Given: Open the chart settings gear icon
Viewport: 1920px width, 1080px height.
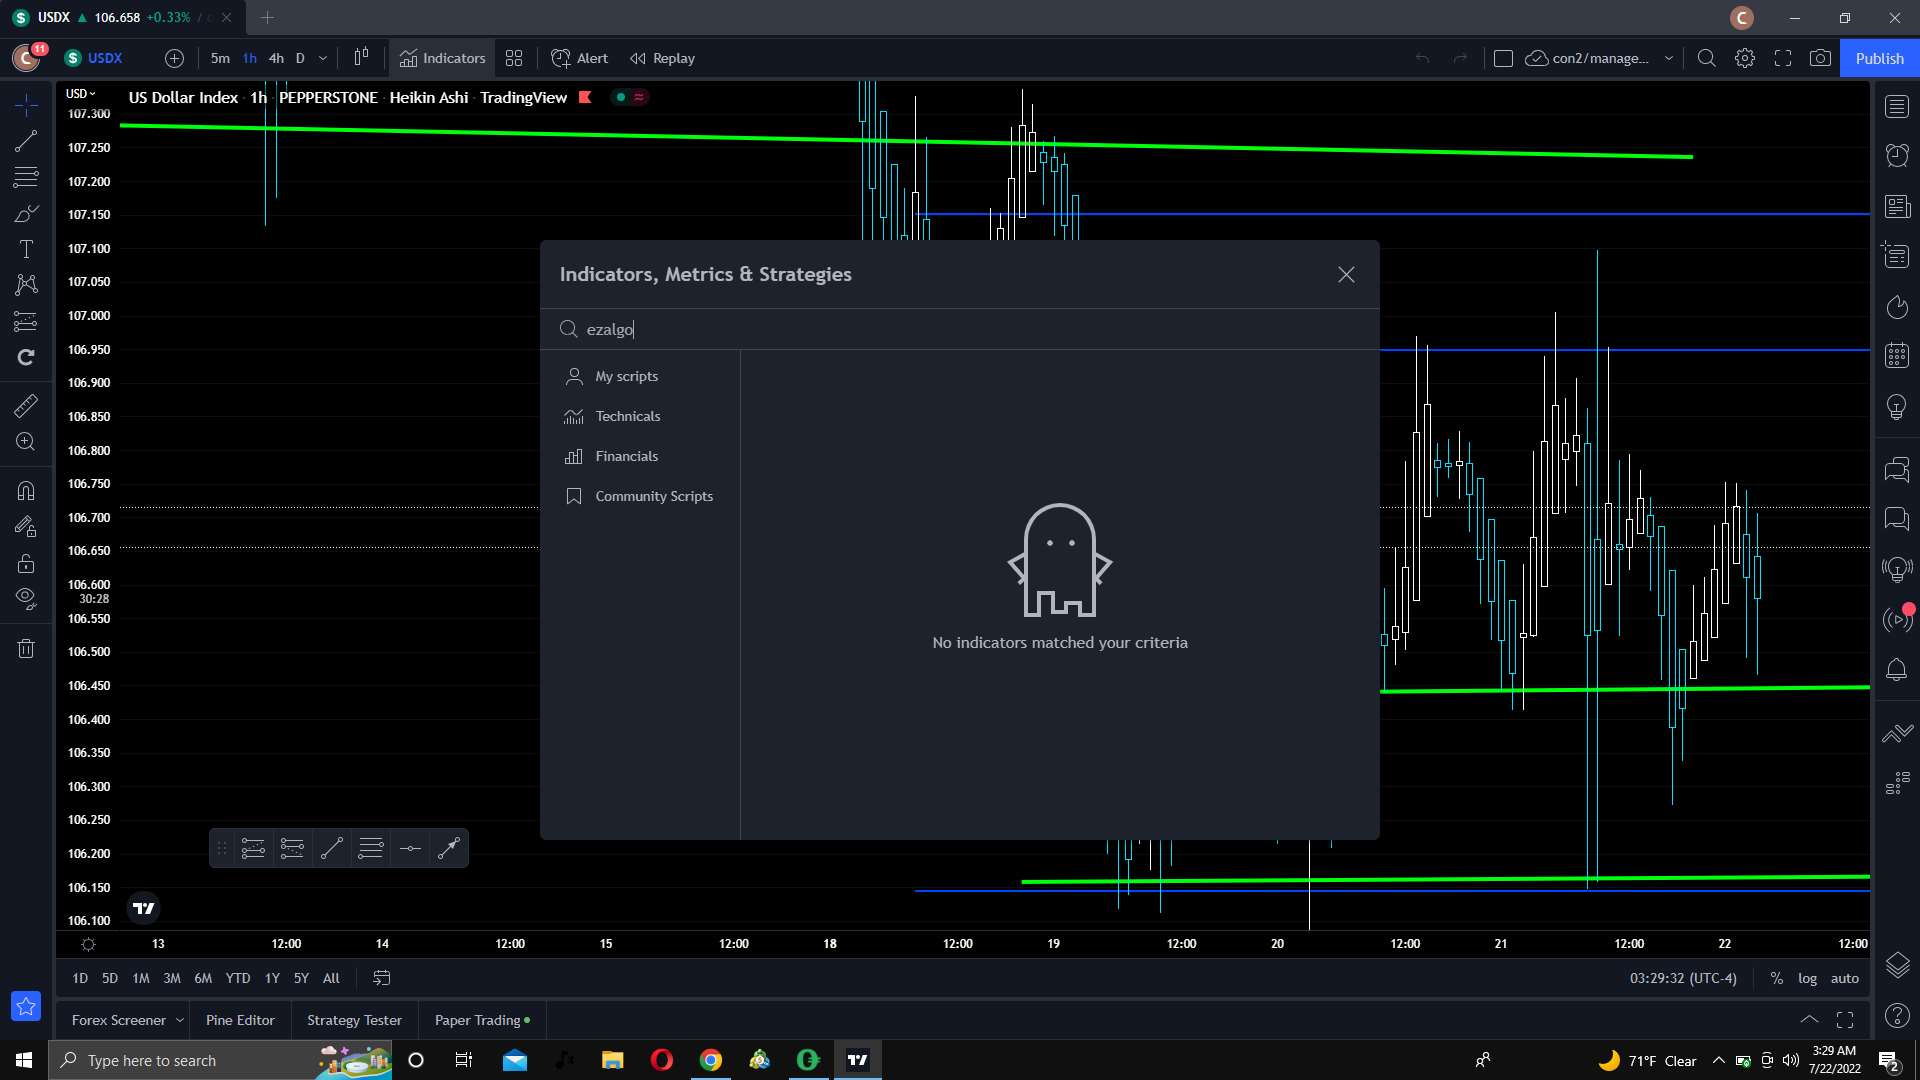Looking at the screenshot, I should [x=1745, y=58].
